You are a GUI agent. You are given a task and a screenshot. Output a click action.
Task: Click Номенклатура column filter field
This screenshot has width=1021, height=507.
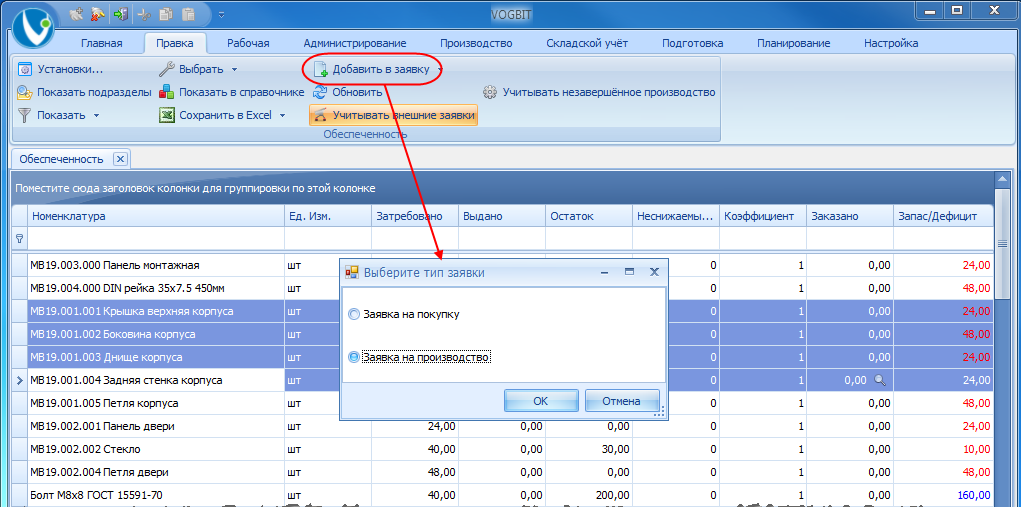point(156,238)
